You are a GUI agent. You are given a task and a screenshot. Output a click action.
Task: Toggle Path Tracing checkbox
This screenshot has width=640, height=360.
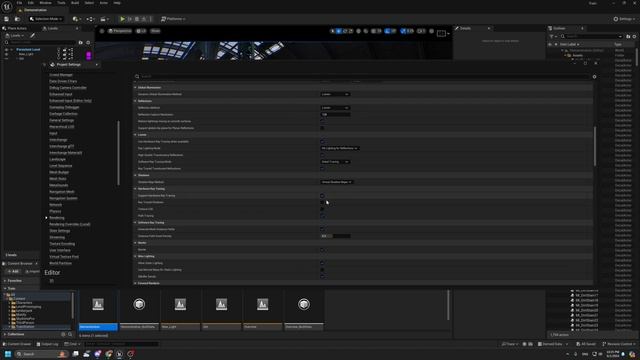(x=322, y=216)
